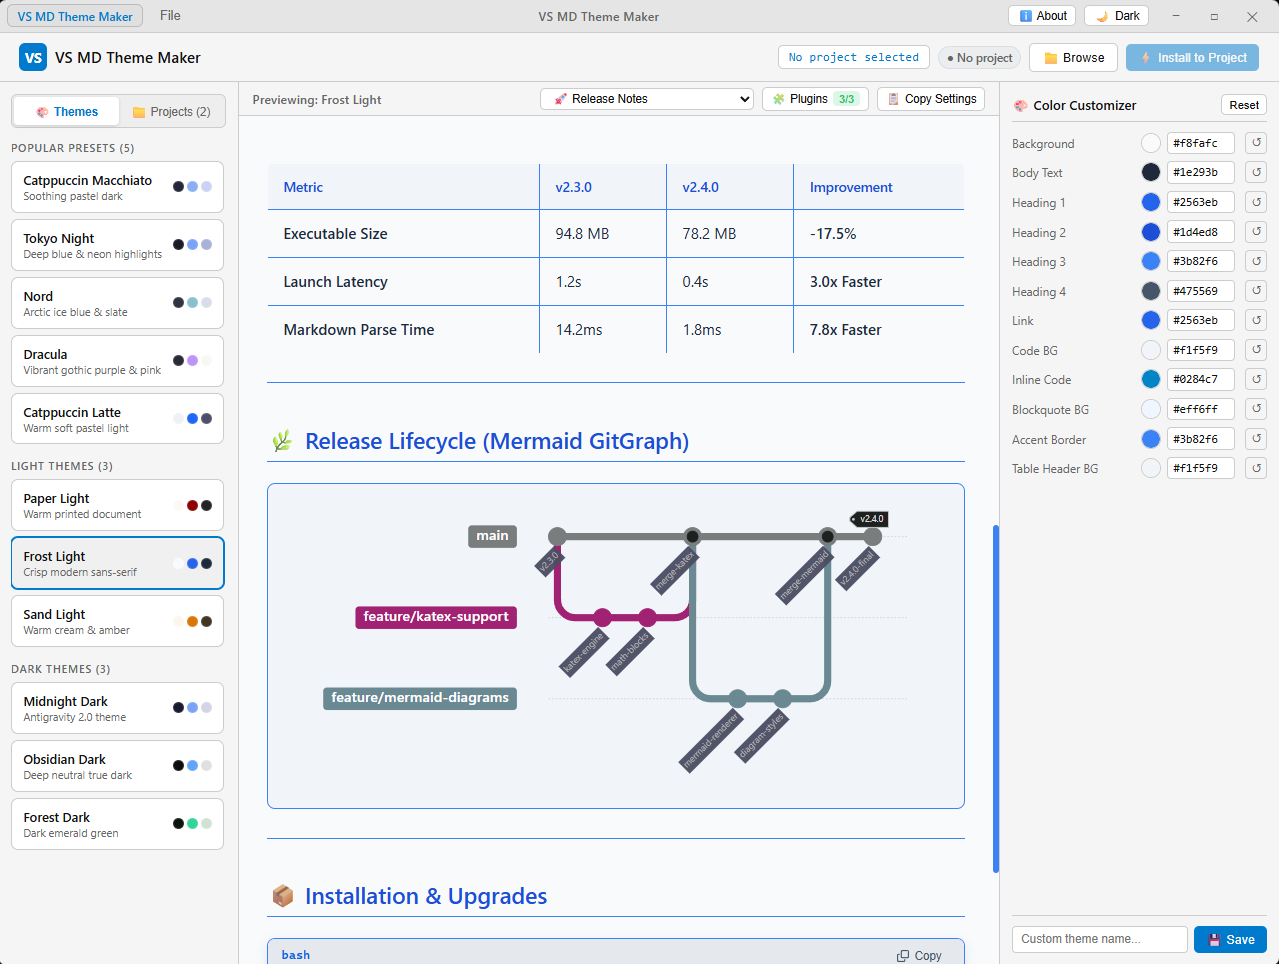This screenshot has width=1279, height=964.
Task: Reset the Heading 4 color value
Action: [1257, 291]
